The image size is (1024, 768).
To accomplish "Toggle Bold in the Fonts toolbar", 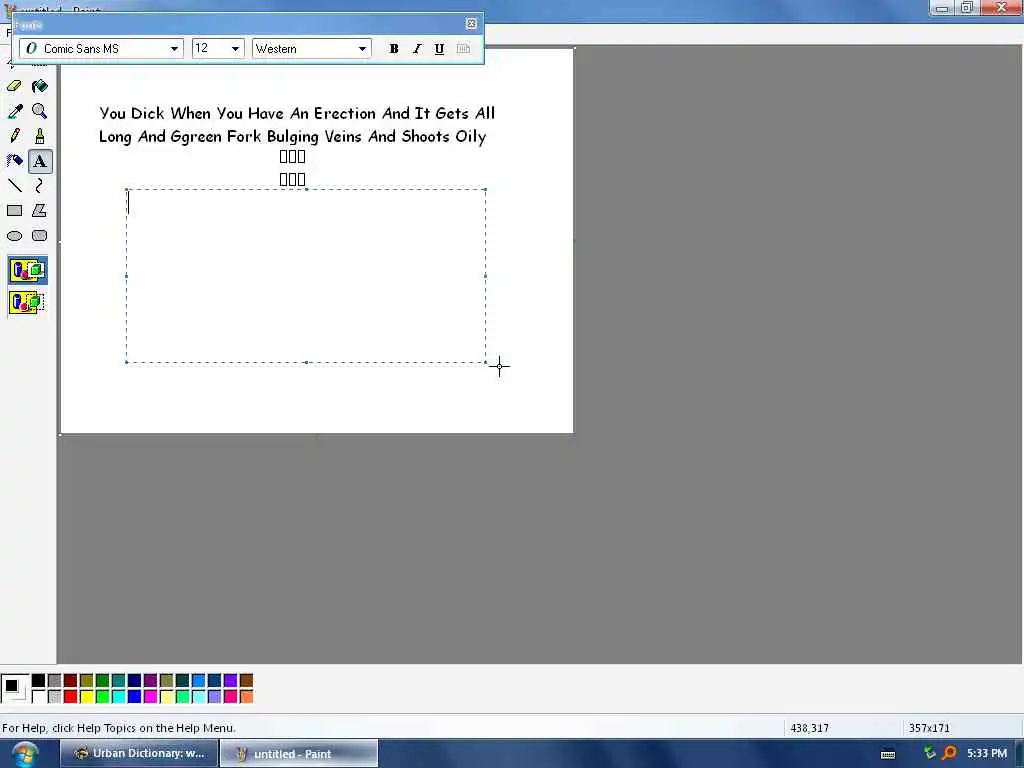I will (x=394, y=49).
